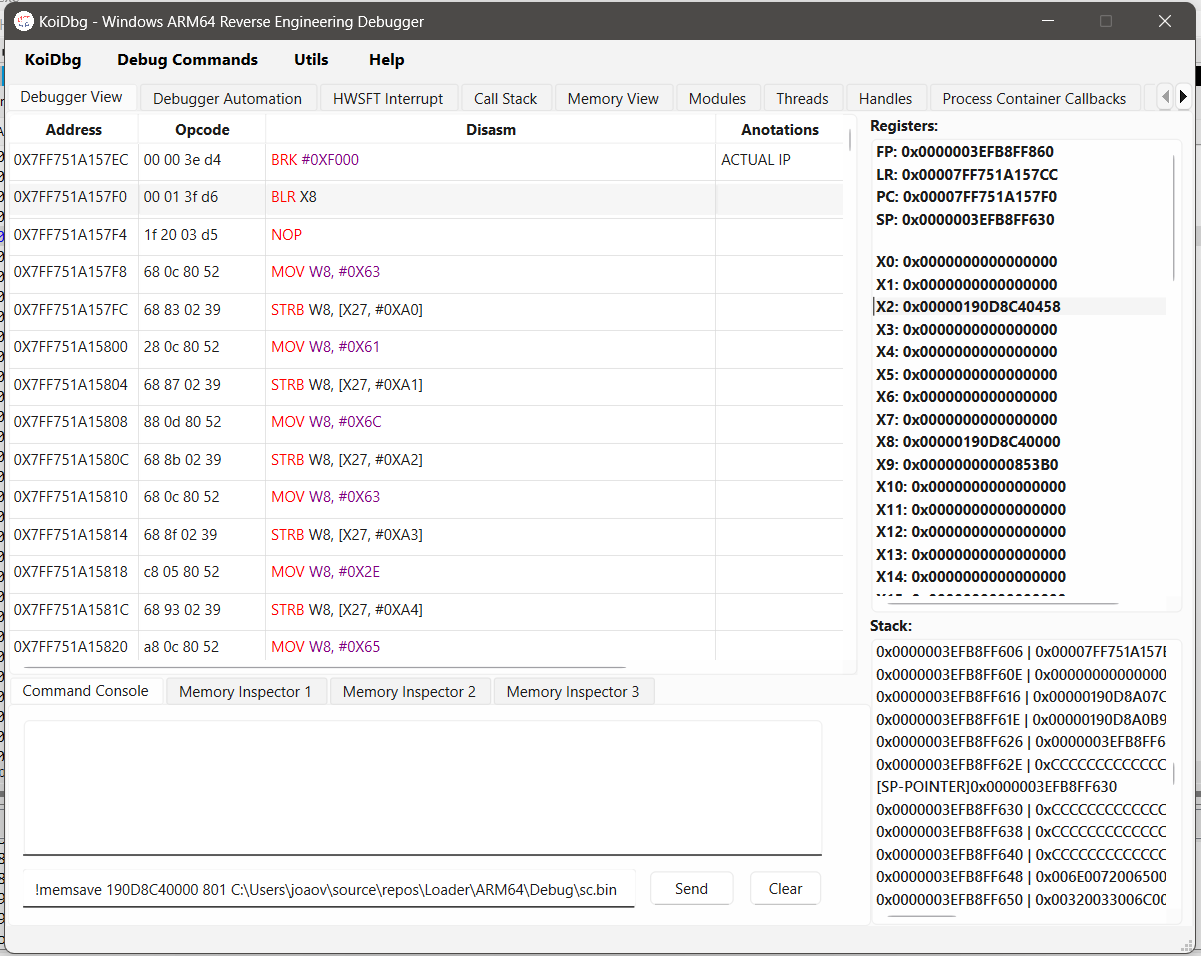Click the Stack horizontal scrollbar
This screenshot has width=1201, height=956.
click(922, 916)
